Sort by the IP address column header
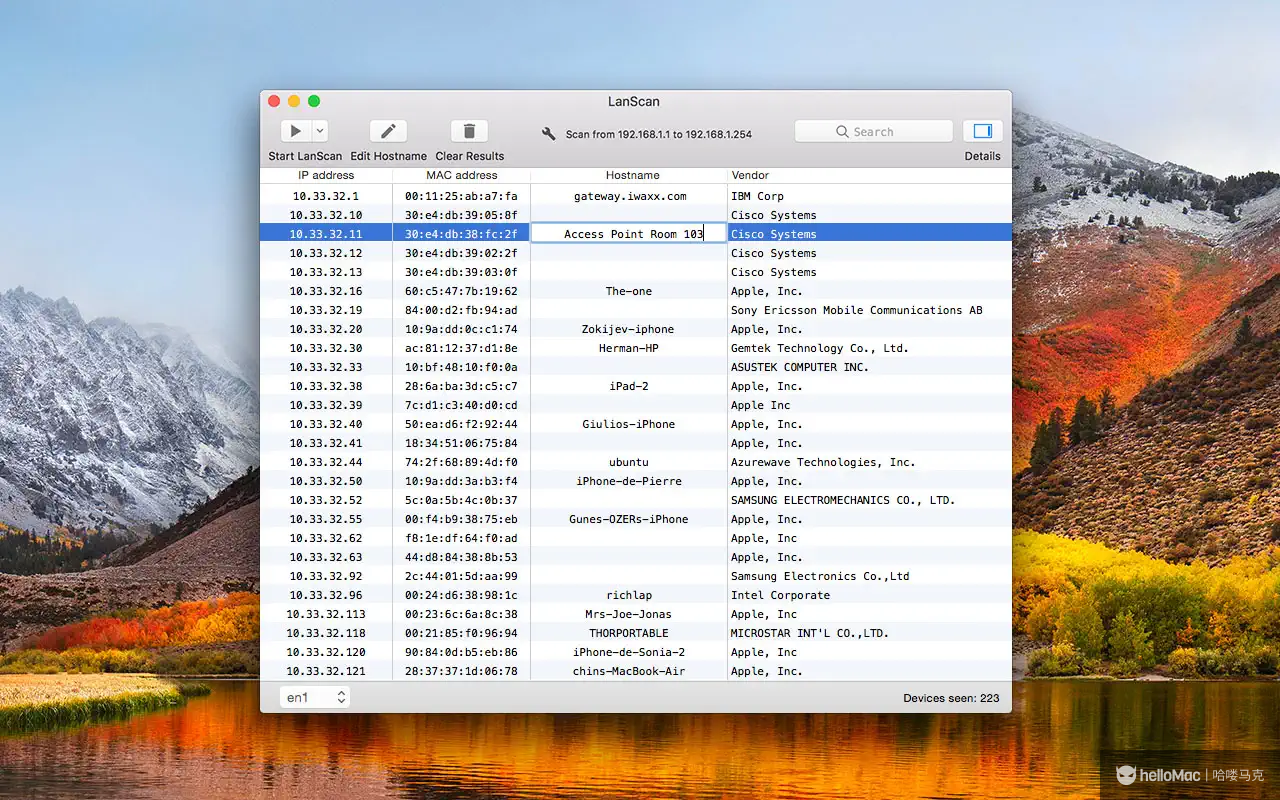Screen dimensions: 1280x800 pyautogui.click(x=326, y=175)
